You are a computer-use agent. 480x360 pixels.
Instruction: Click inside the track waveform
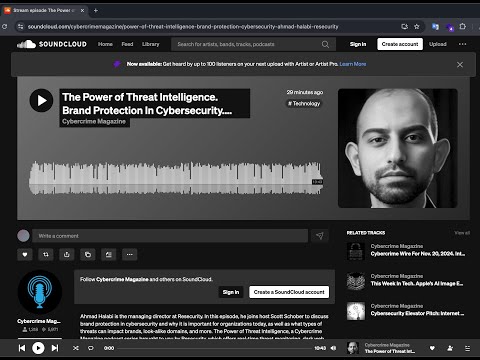[176, 178]
